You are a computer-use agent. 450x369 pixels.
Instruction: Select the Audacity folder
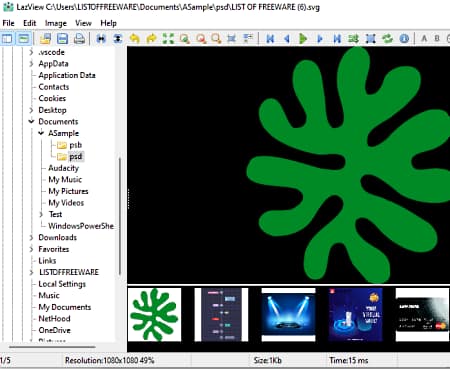63,168
